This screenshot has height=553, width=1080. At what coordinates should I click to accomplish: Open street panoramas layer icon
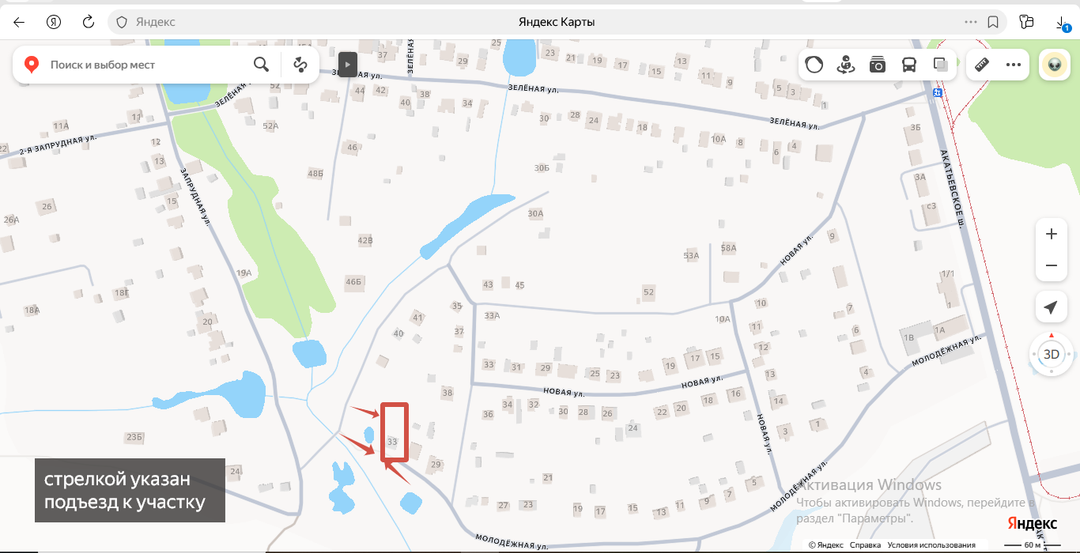coord(846,65)
